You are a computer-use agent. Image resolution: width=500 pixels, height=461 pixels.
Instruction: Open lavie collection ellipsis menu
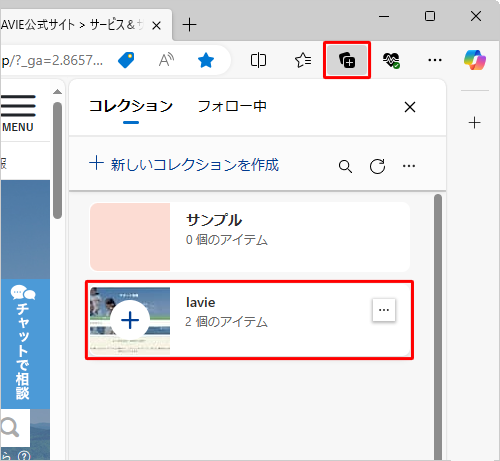click(x=384, y=310)
